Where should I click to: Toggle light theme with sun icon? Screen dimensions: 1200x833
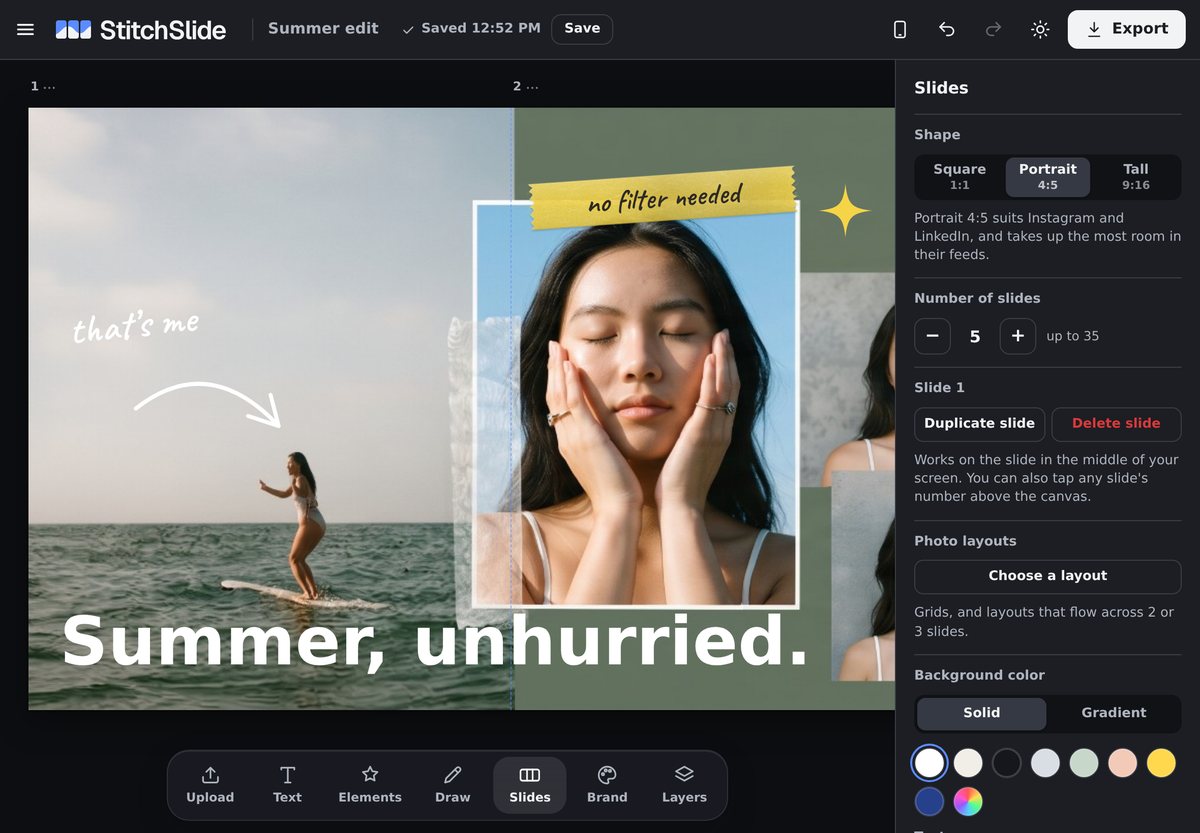(x=1040, y=30)
